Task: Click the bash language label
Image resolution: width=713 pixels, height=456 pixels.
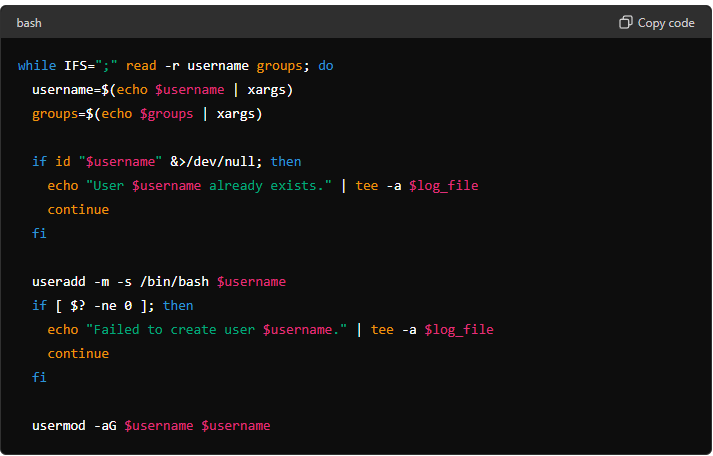Action: pyautogui.click(x=29, y=23)
